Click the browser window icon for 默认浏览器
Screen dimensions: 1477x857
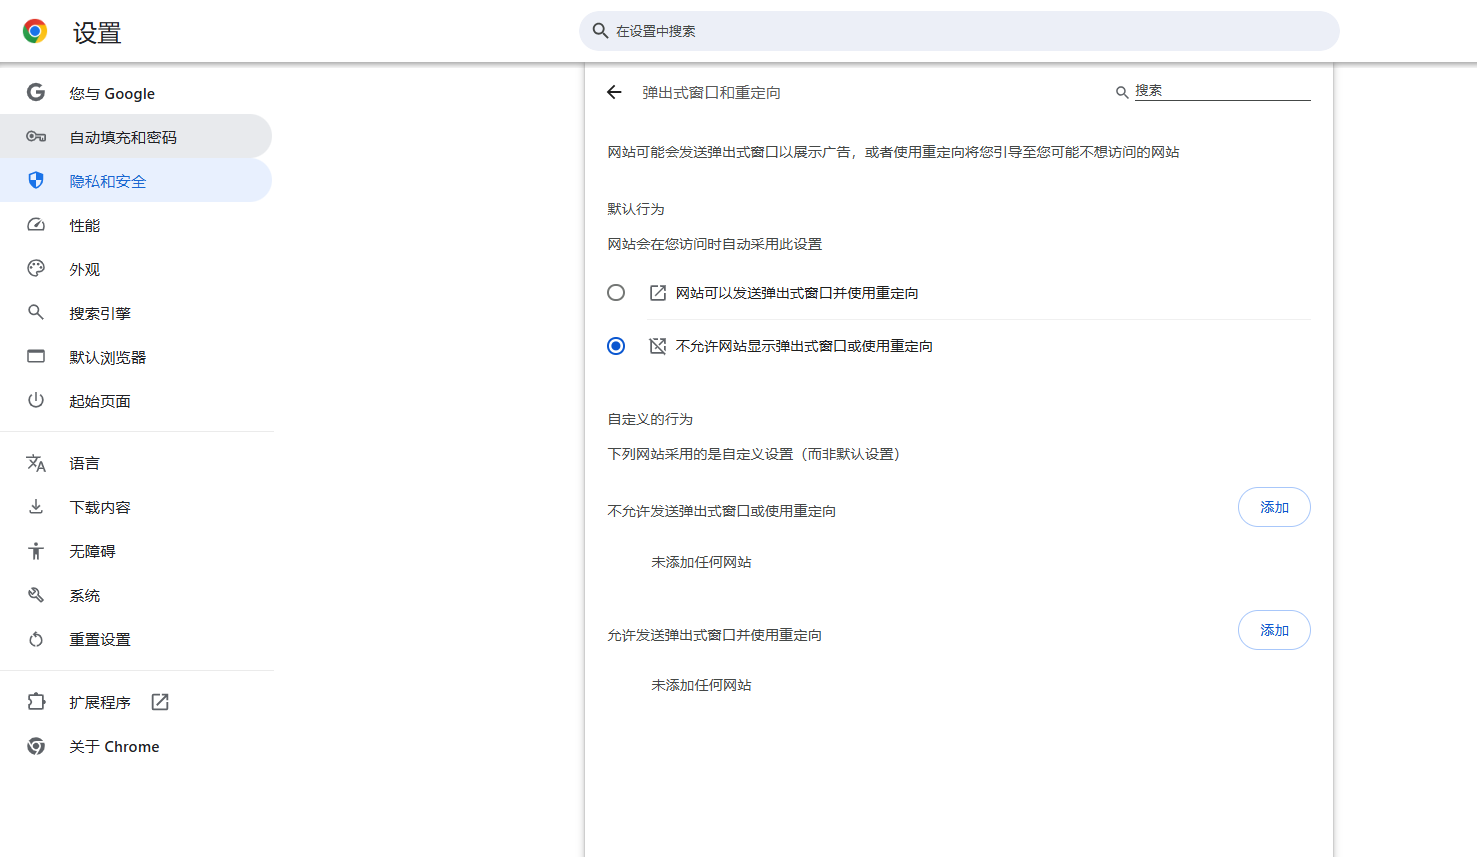click(36, 357)
